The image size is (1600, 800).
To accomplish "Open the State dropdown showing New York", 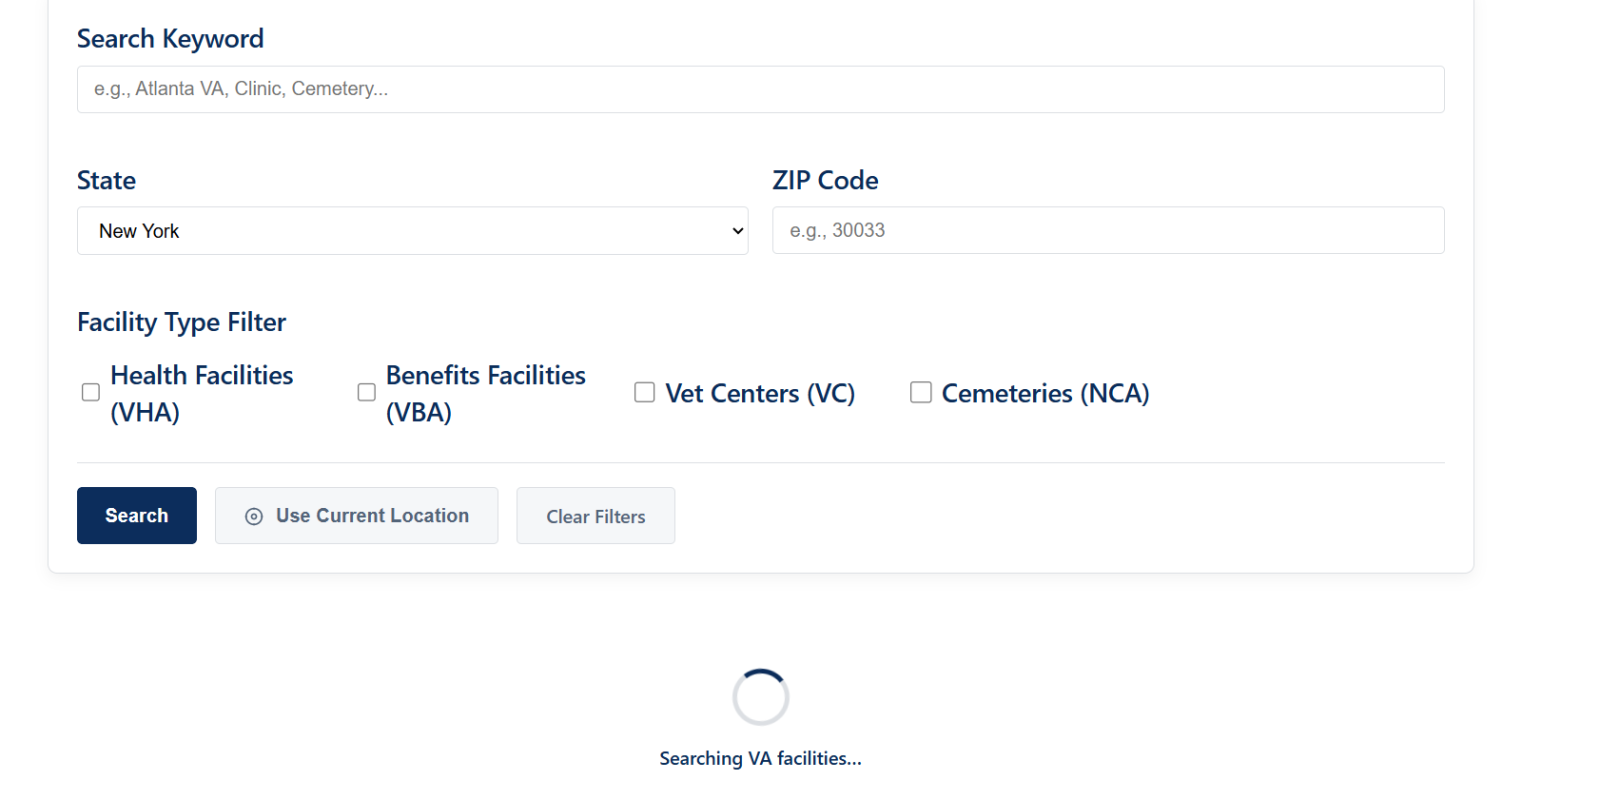I will pyautogui.click(x=412, y=231).
